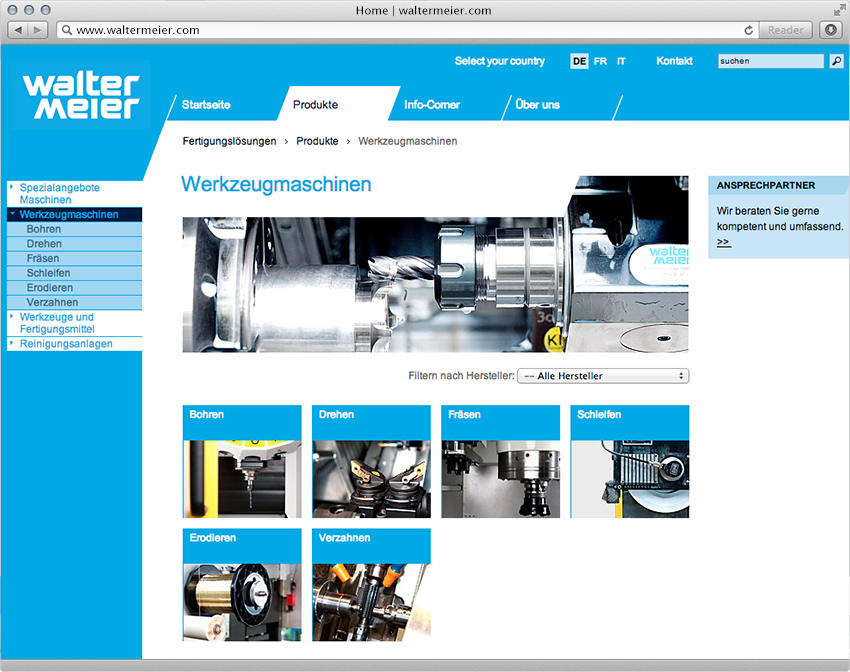This screenshot has width=850, height=672.
Task: Open the Über uns tab
Action: pyautogui.click(x=537, y=105)
